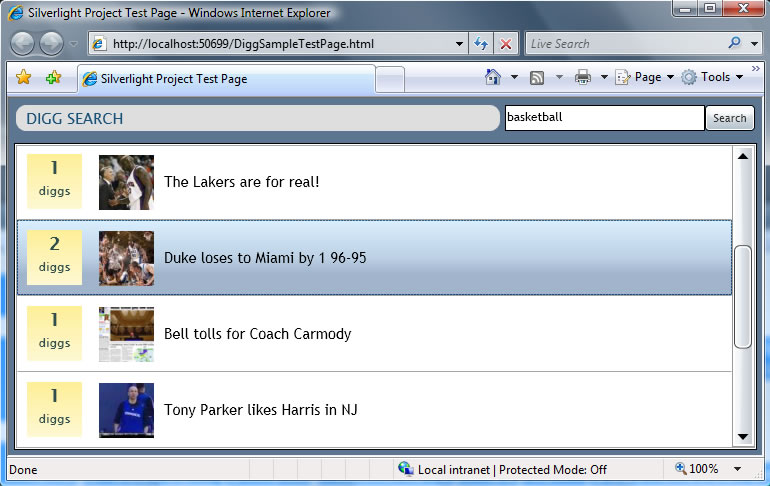The height and width of the screenshot is (486, 770).
Task: Click Internet Explorer icon in title bar
Action: (16, 13)
